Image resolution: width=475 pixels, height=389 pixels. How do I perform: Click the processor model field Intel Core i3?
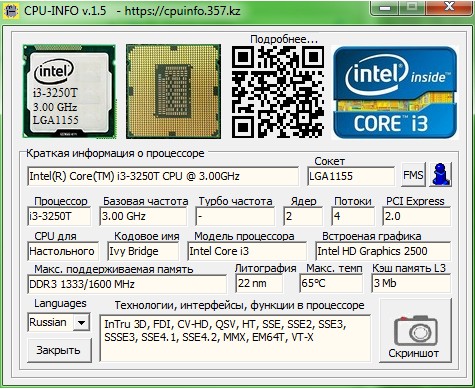[247, 251]
